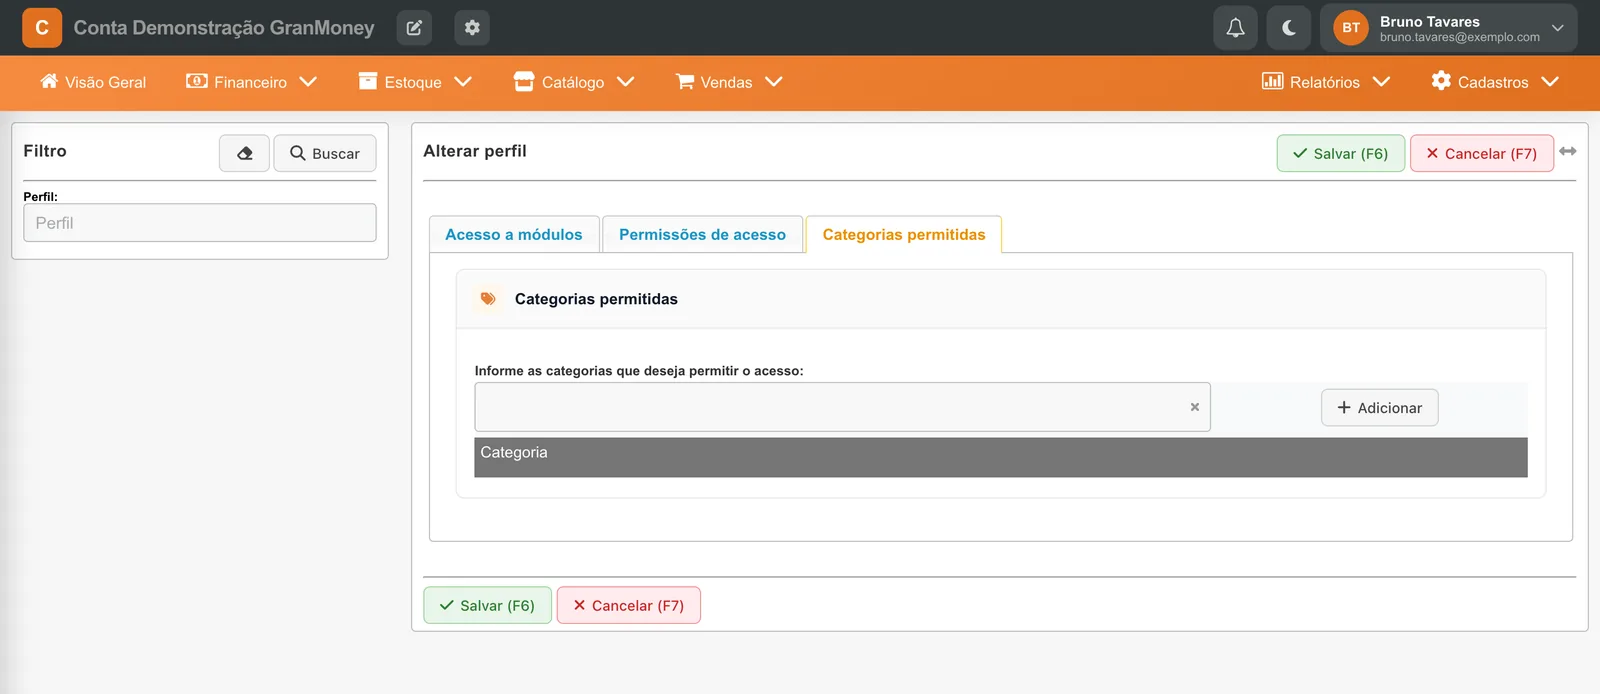
Task: Expand Bruno Tavares user menu chevron
Action: 1557,28
